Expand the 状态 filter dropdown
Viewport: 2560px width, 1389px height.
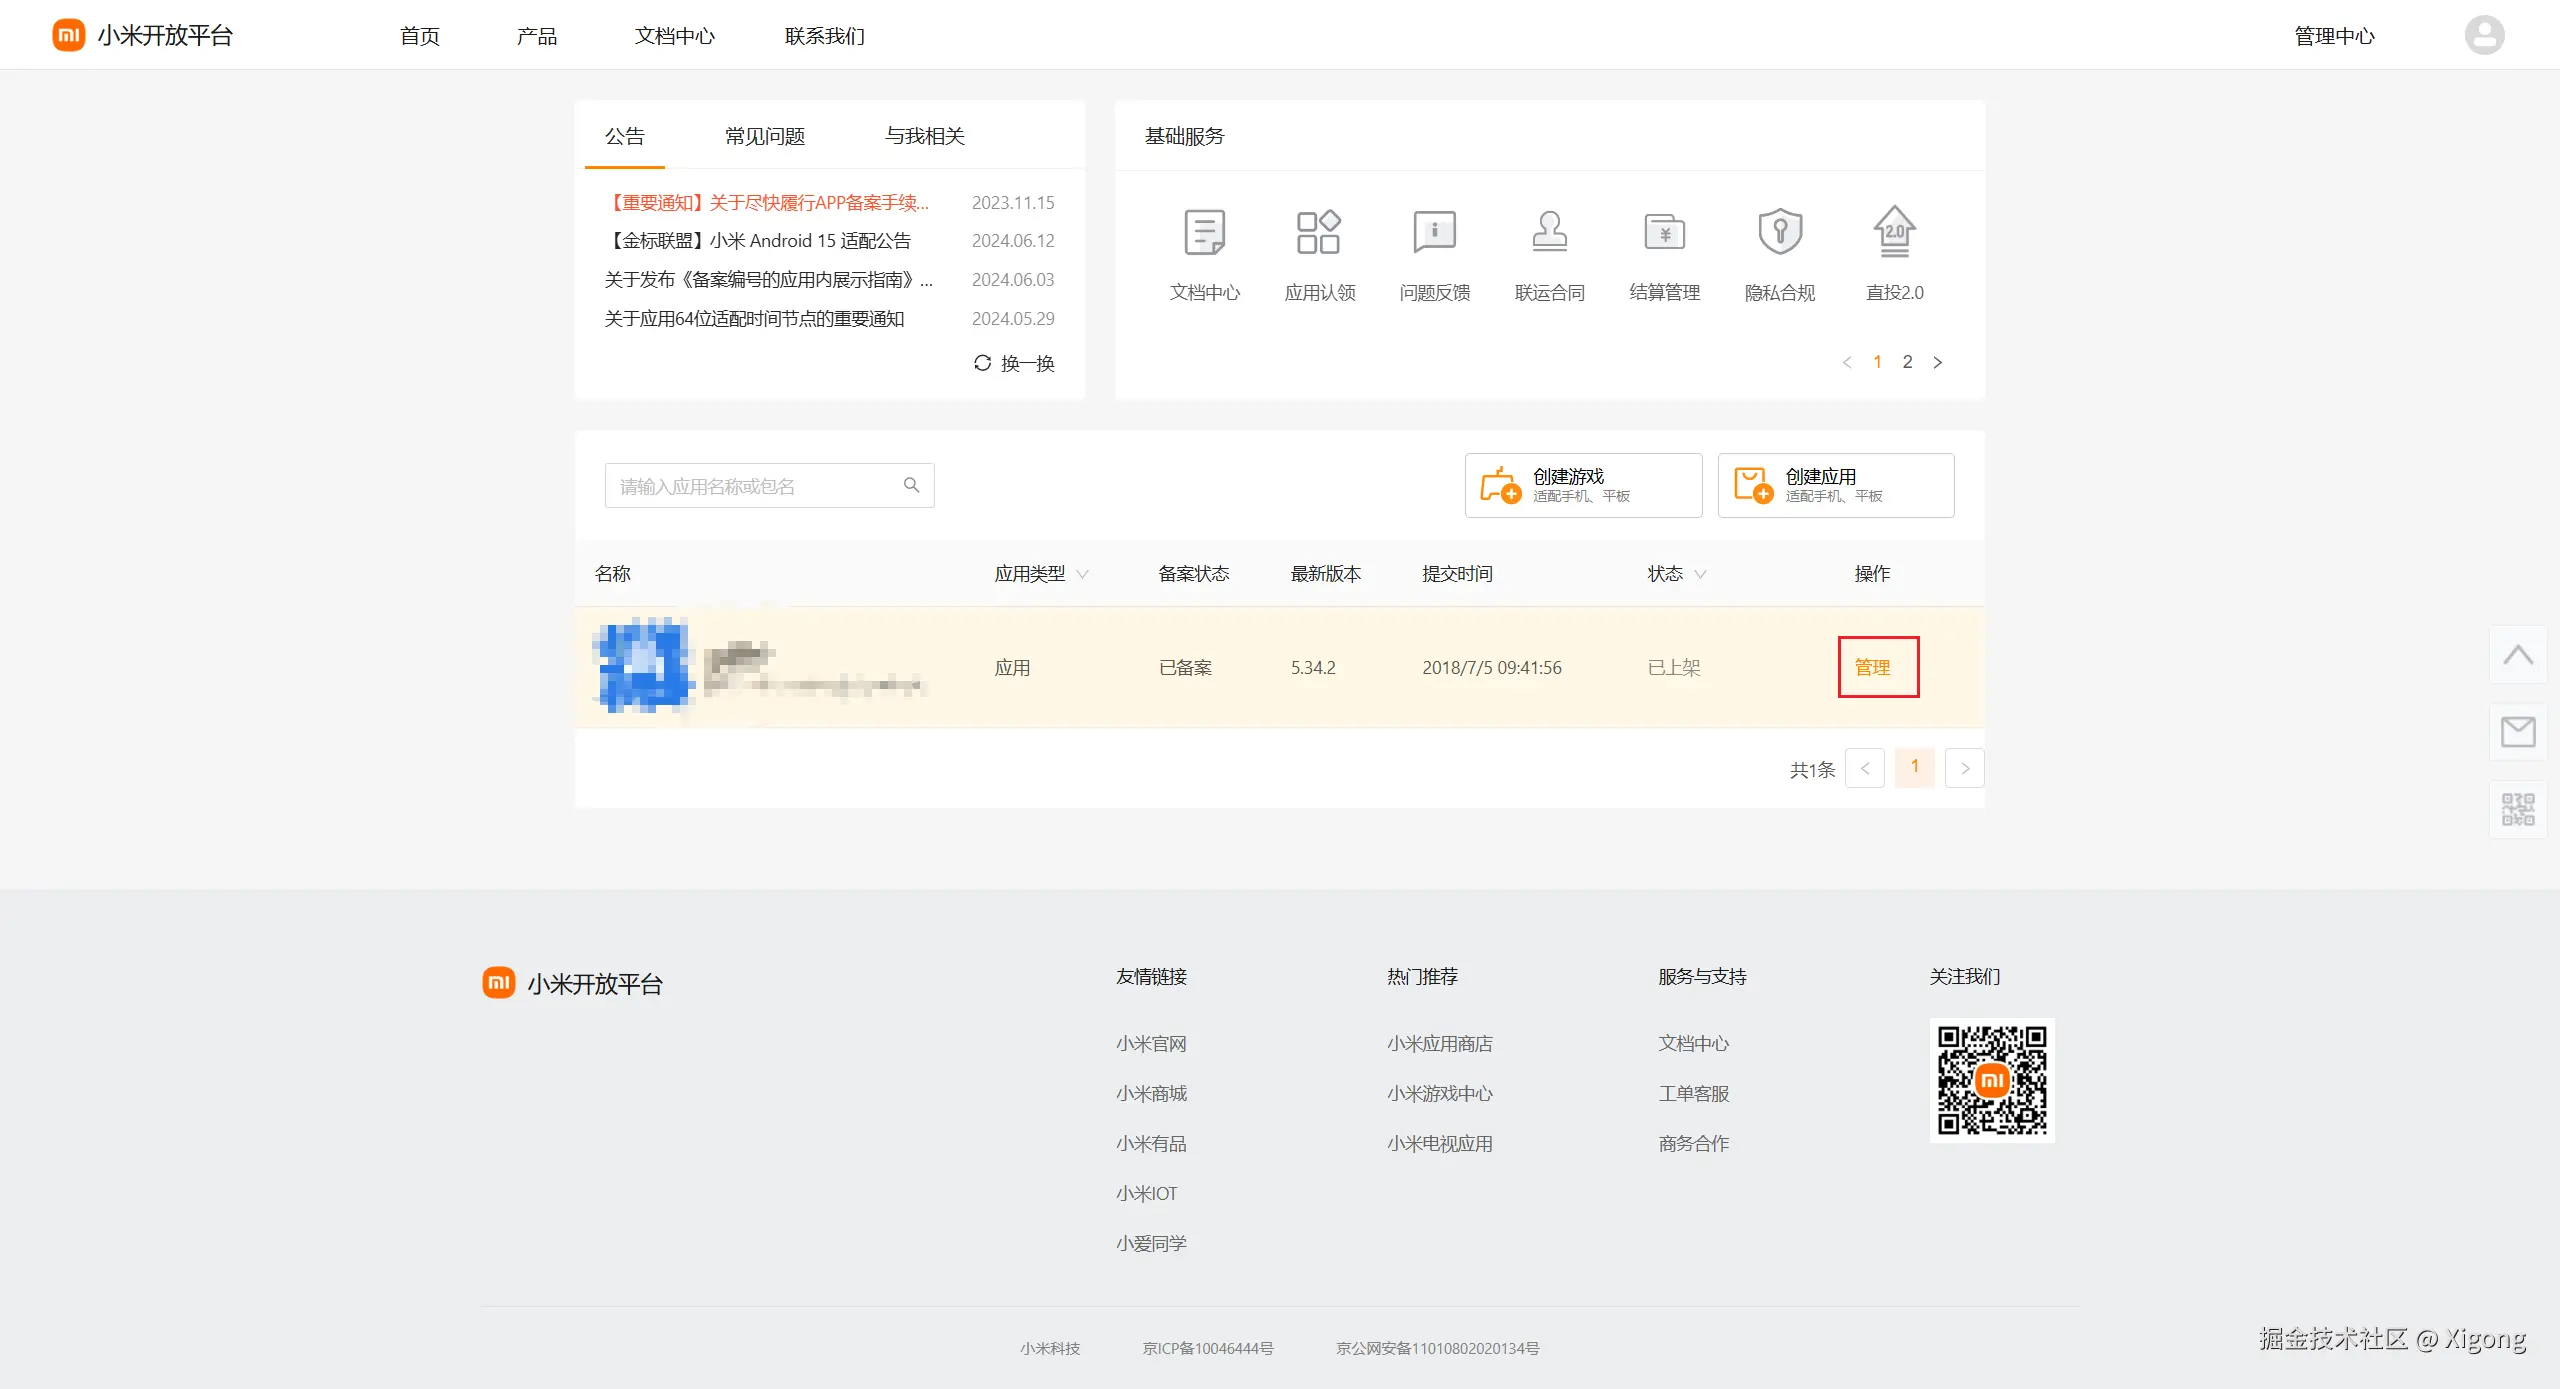point(1700,574)
